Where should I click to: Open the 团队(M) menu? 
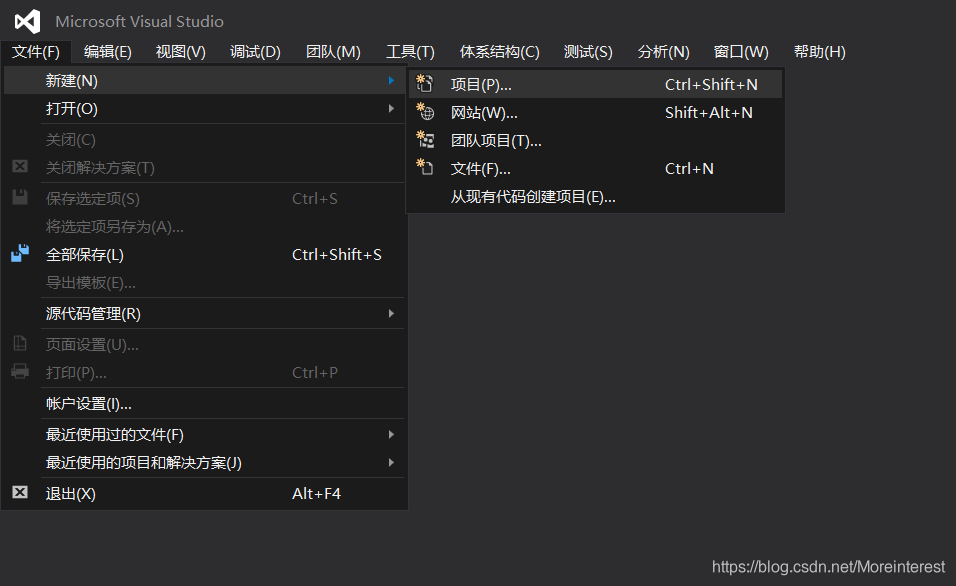333,52
